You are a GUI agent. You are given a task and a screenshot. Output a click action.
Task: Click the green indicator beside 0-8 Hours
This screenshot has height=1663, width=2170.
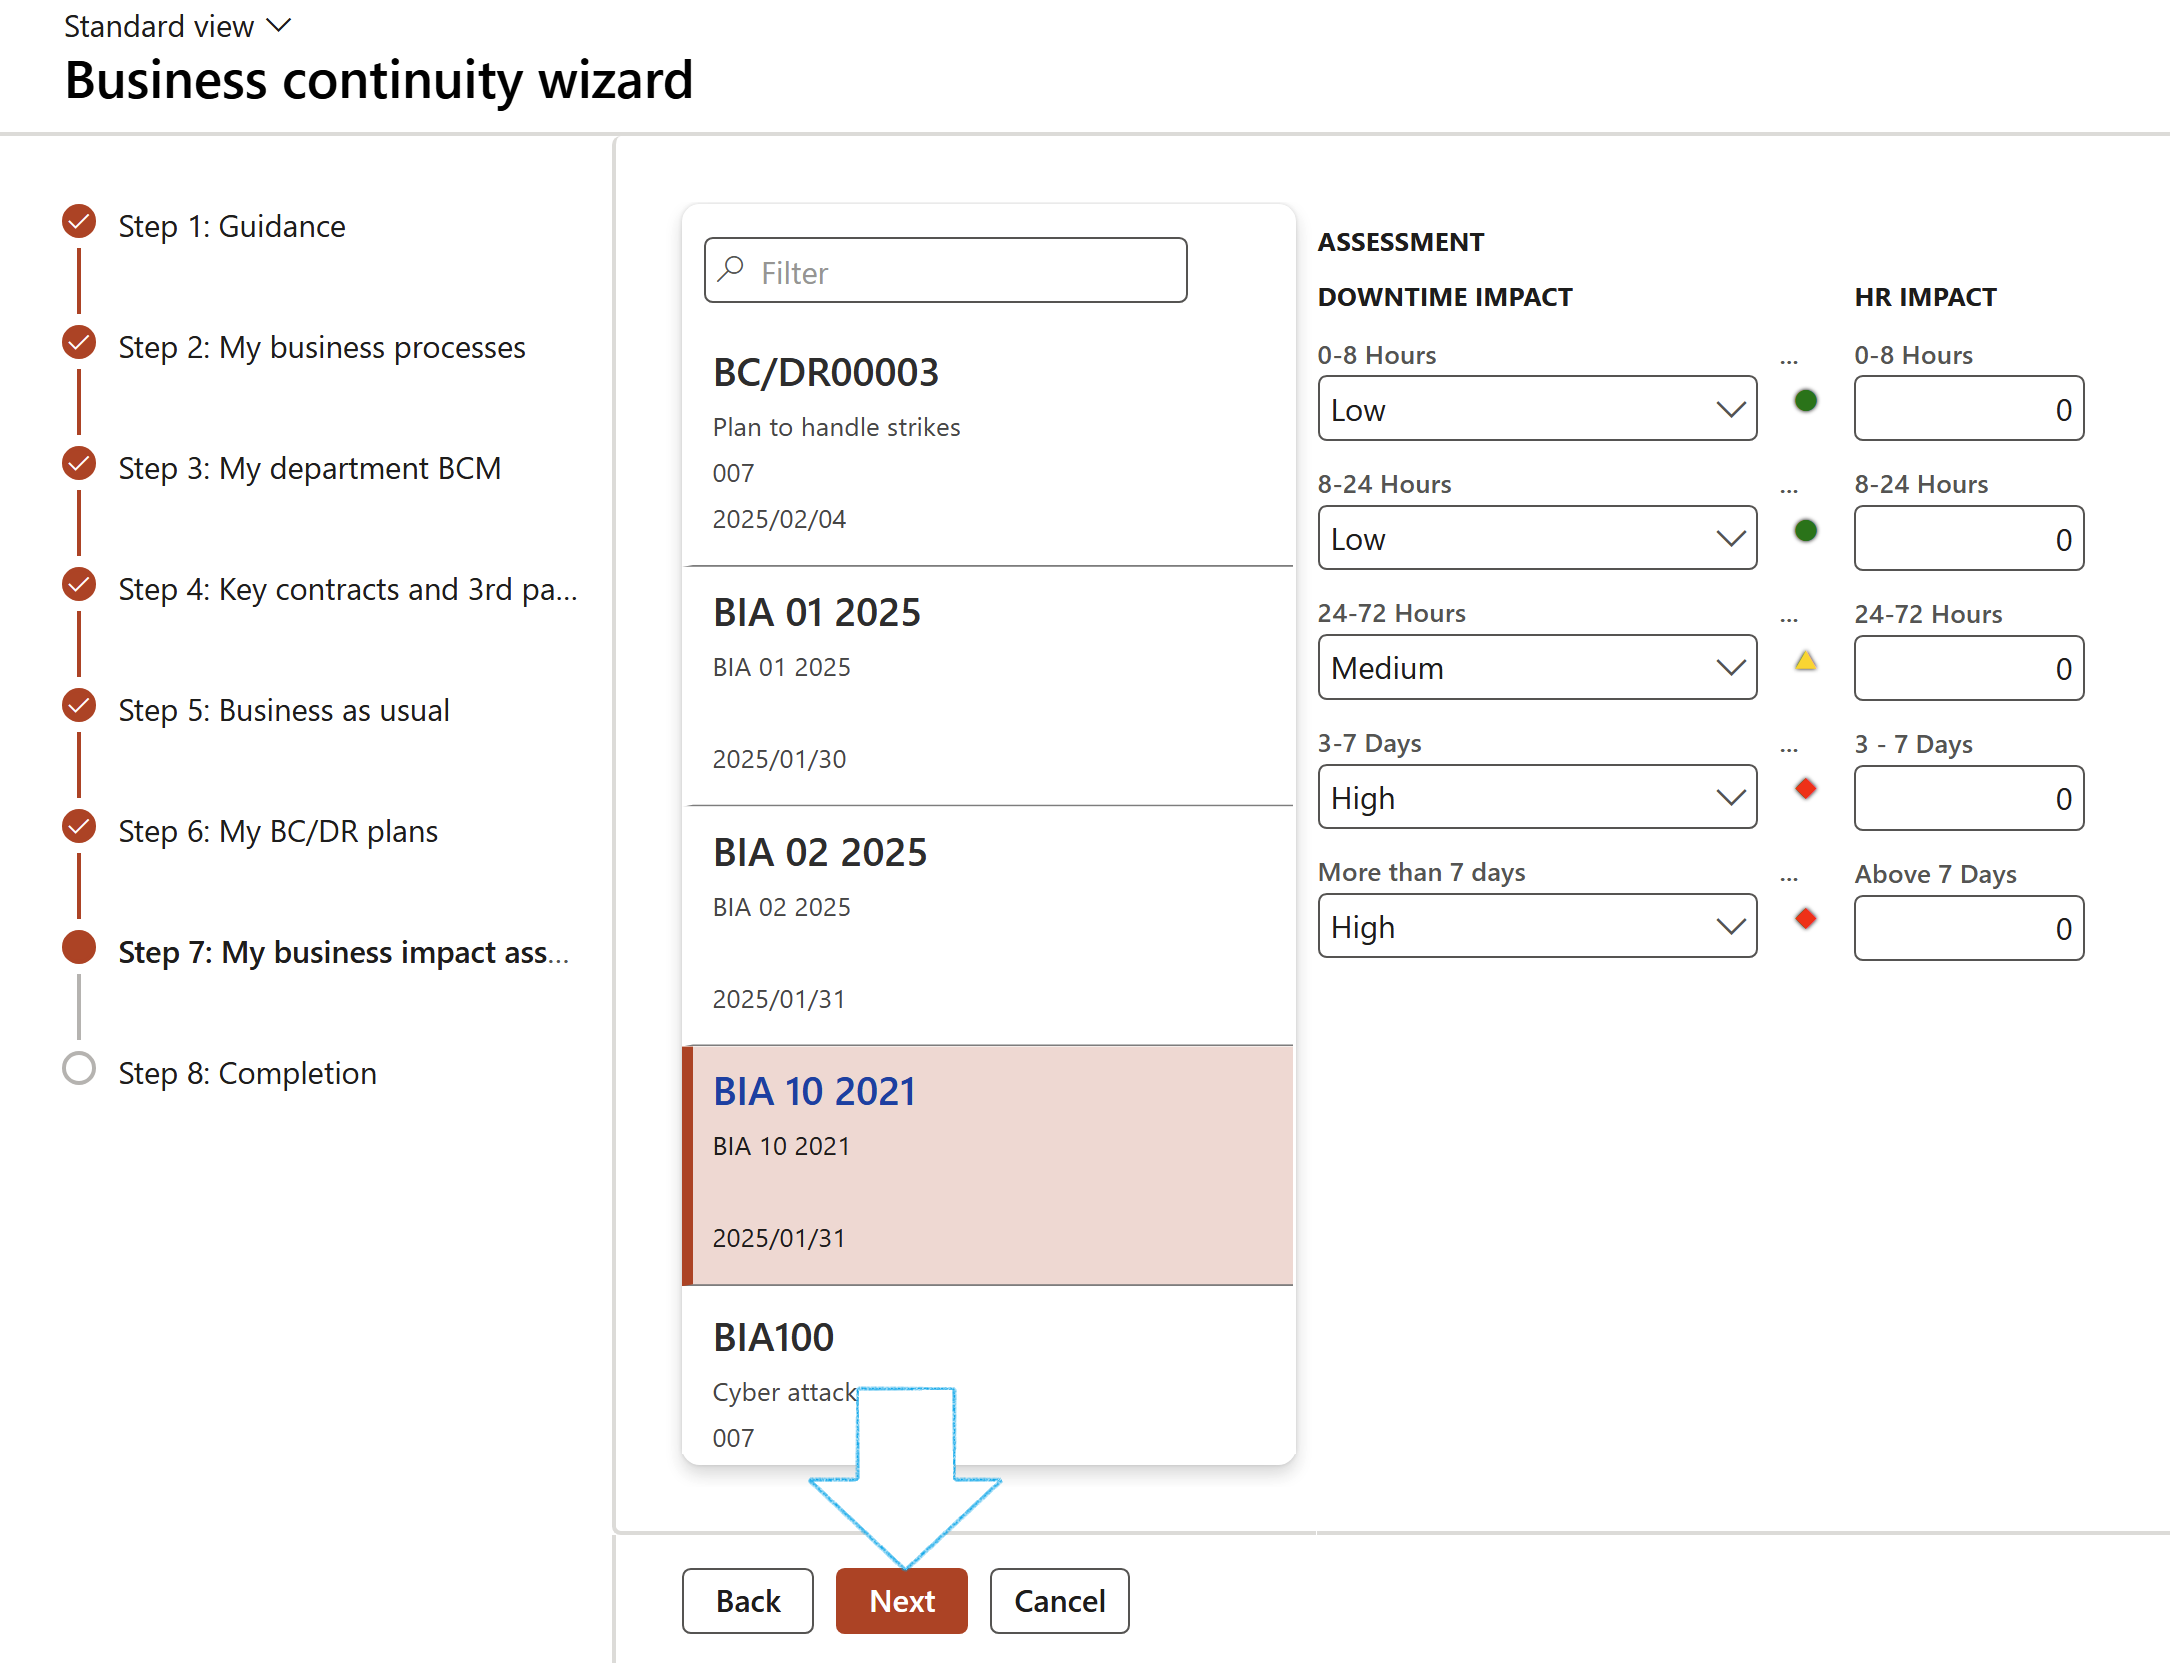coord(1805,401)
